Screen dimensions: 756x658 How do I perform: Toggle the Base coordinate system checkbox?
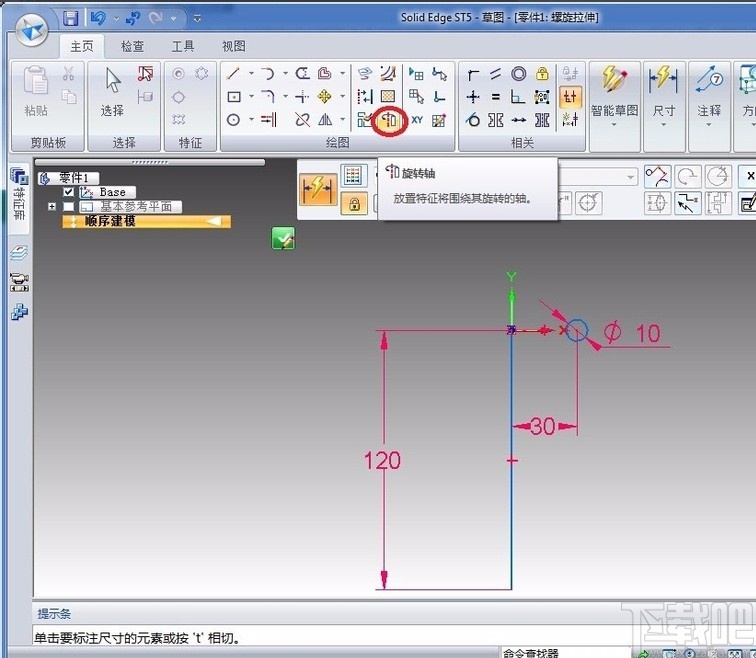[x=69, y=192]
